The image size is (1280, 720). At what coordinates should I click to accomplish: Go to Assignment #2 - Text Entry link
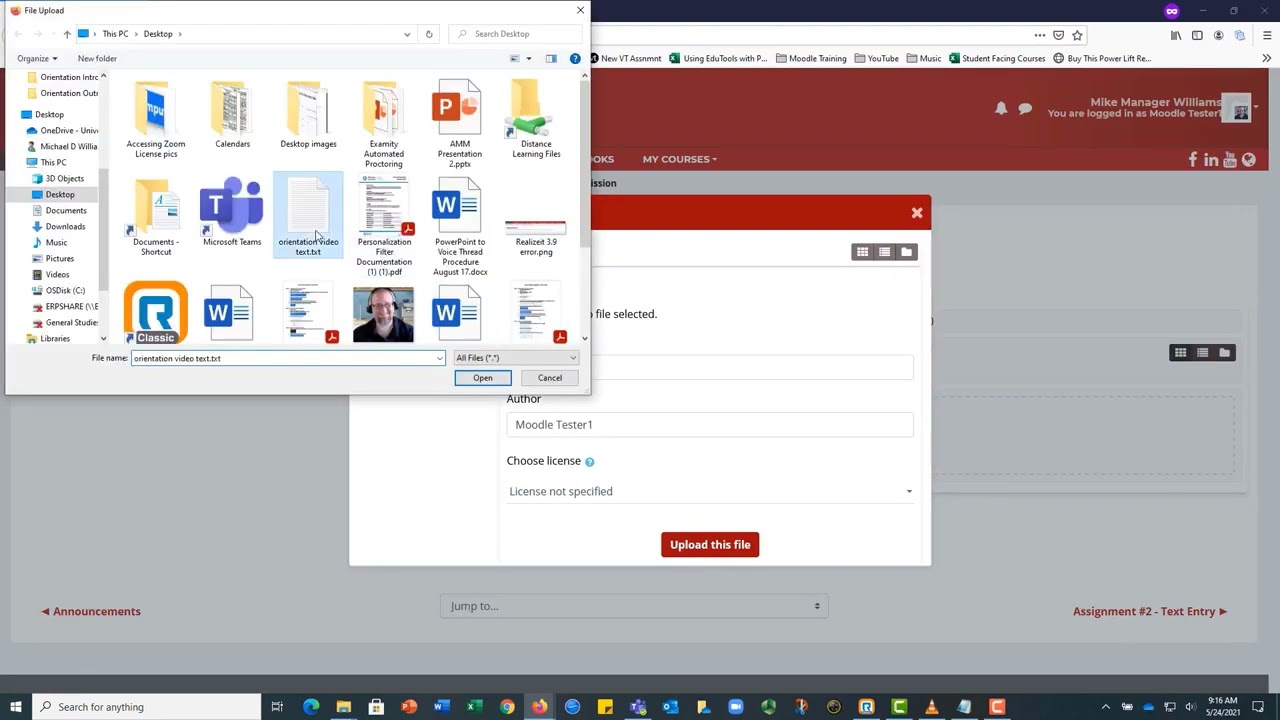click(x=1150, y=611)
